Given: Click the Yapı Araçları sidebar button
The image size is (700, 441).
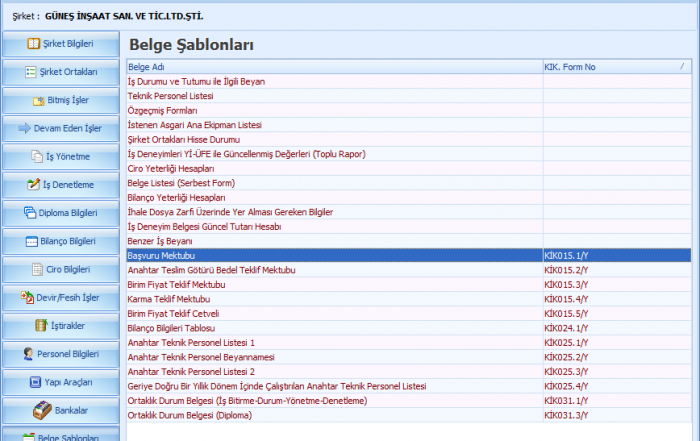Looking at the screenshot, I should click(60, 382).
